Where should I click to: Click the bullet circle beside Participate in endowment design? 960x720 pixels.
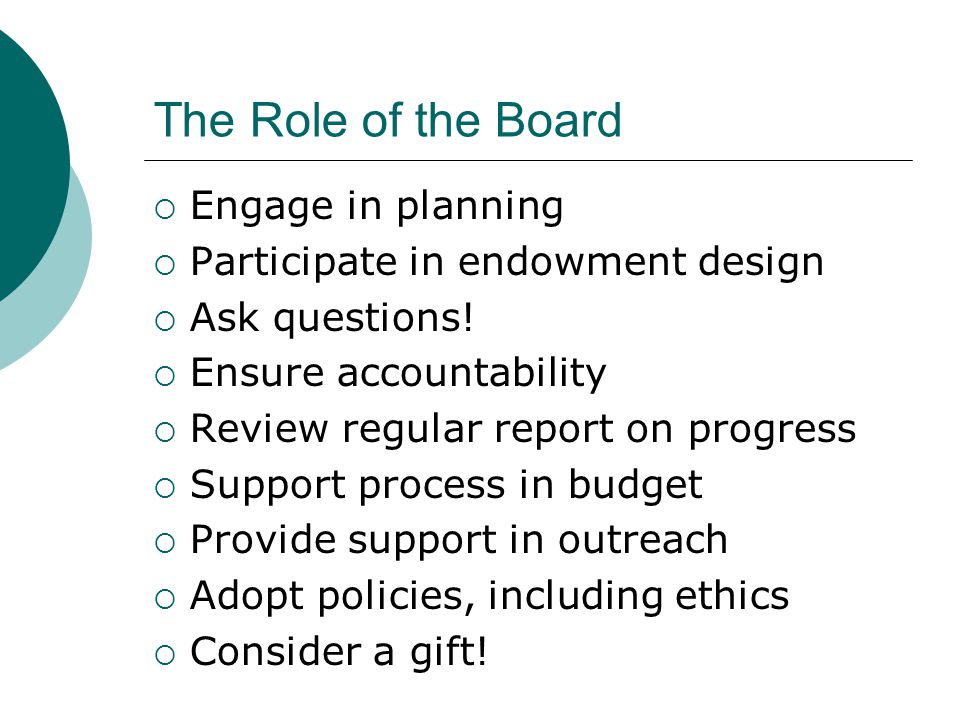(165, 265)
